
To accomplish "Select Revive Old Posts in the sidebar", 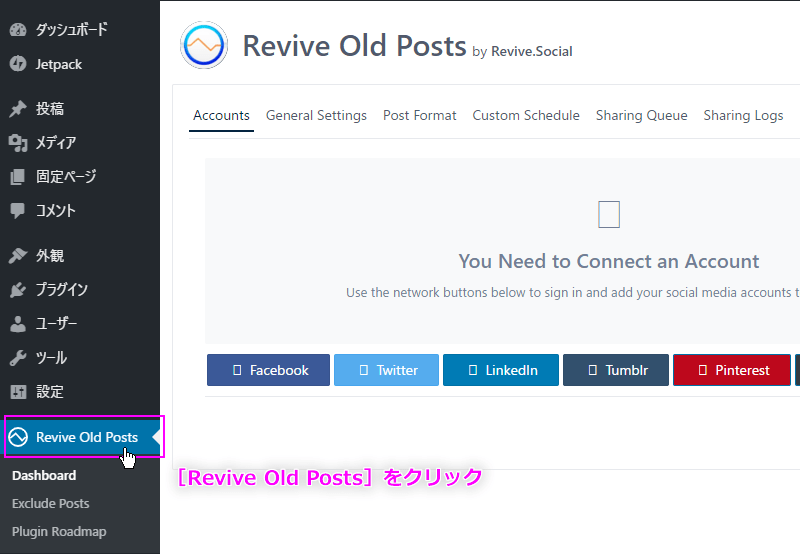I will click(80, 437).
